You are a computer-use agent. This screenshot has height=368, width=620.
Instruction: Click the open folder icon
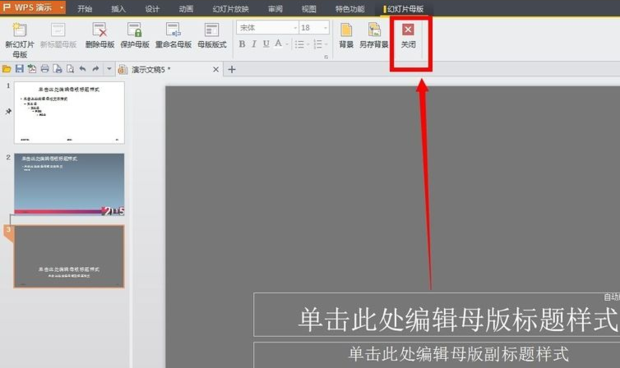pos(6,69)
